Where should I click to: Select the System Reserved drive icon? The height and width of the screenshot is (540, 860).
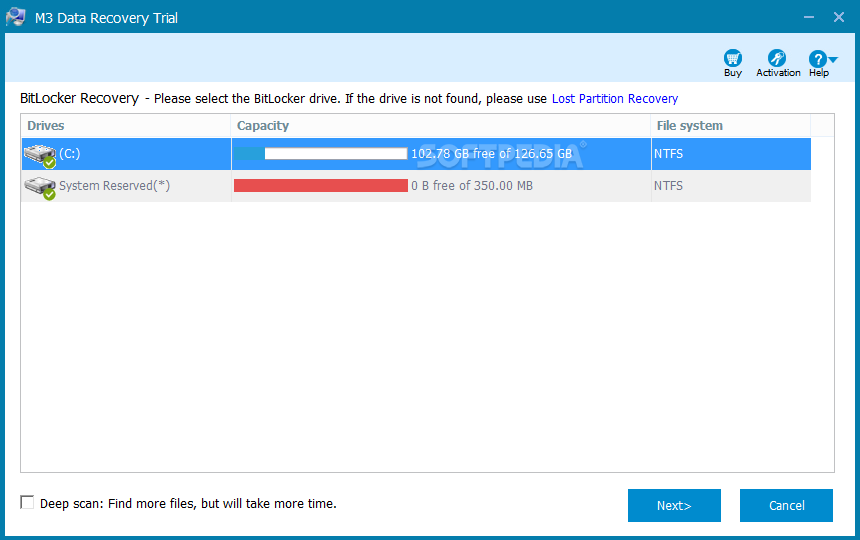pyautogui.click(x=40, y=188)
